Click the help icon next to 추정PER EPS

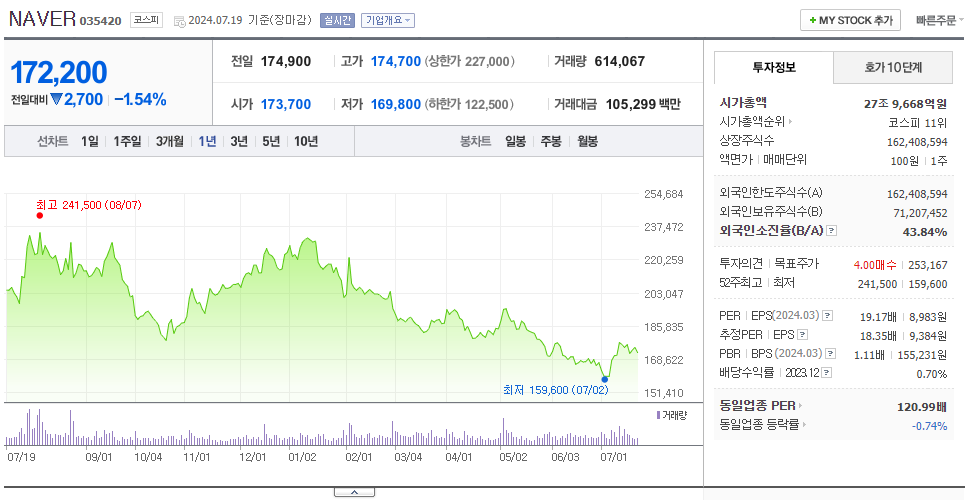pos(802,335)
